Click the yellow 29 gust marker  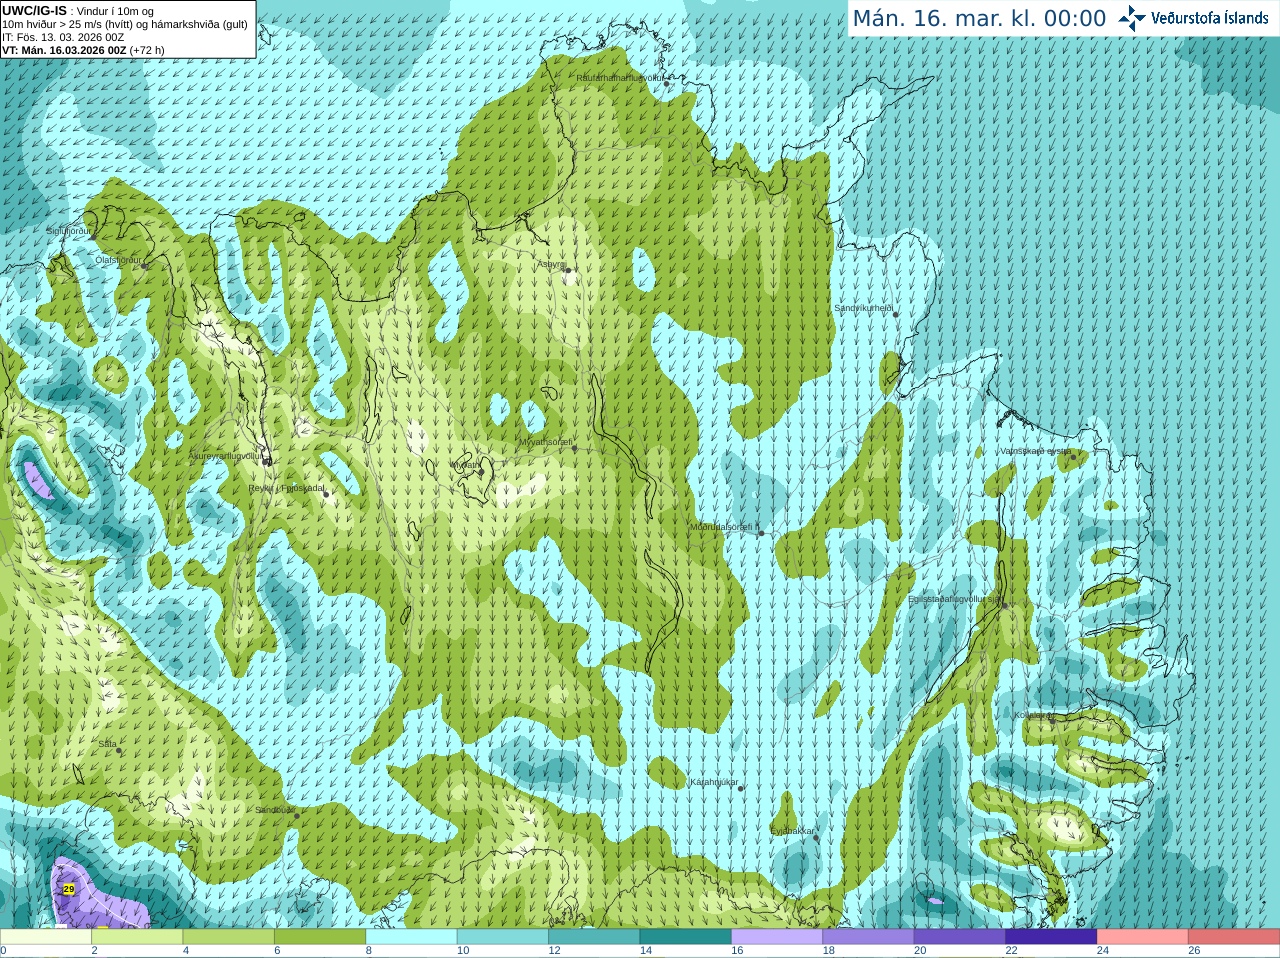pyautogui.click(x=68, y=889)
